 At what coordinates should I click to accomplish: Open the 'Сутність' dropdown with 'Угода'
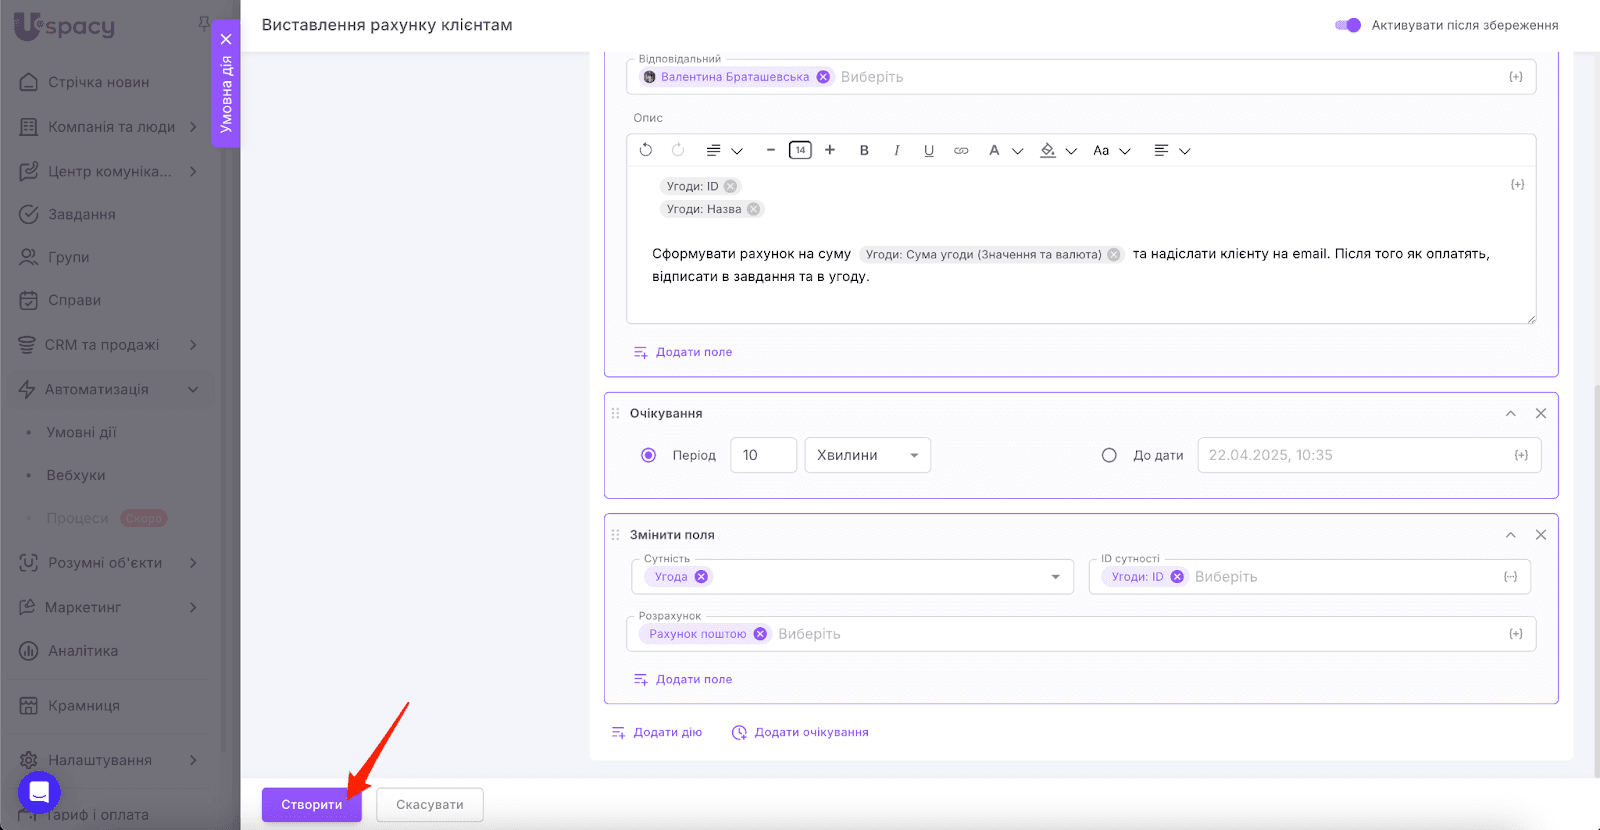click(x=1055, y=577)
